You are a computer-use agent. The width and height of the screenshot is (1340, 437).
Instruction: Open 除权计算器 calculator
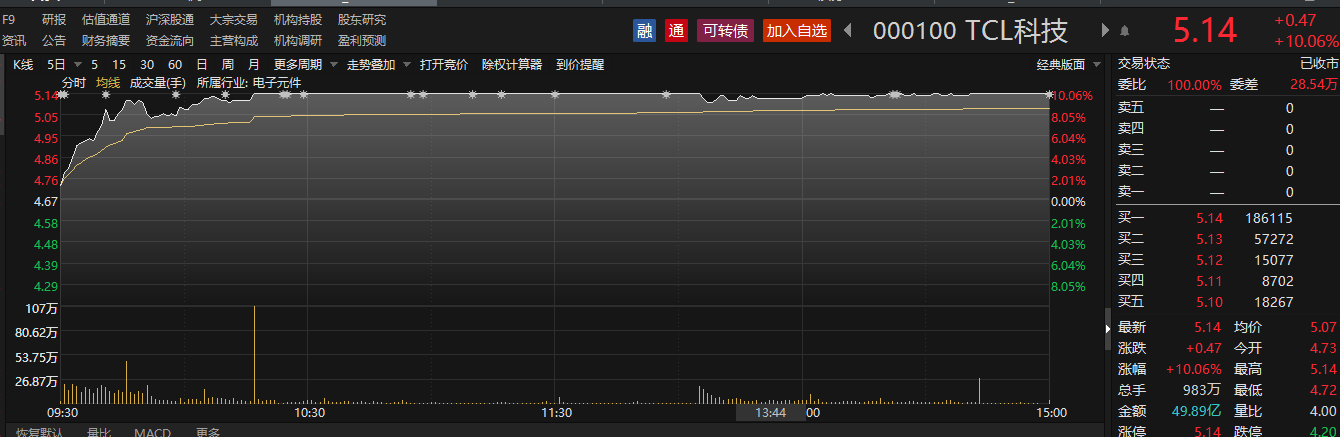click(512, 64)
